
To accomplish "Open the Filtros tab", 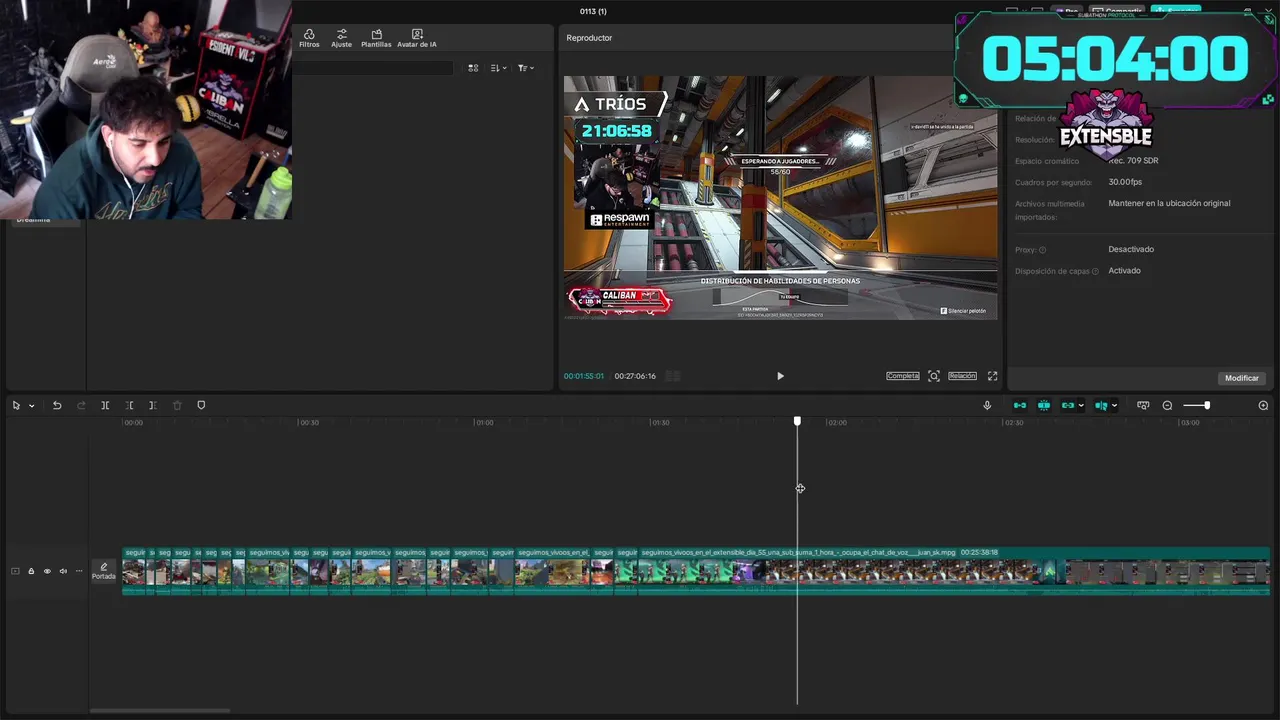I will tap(309, 38).
